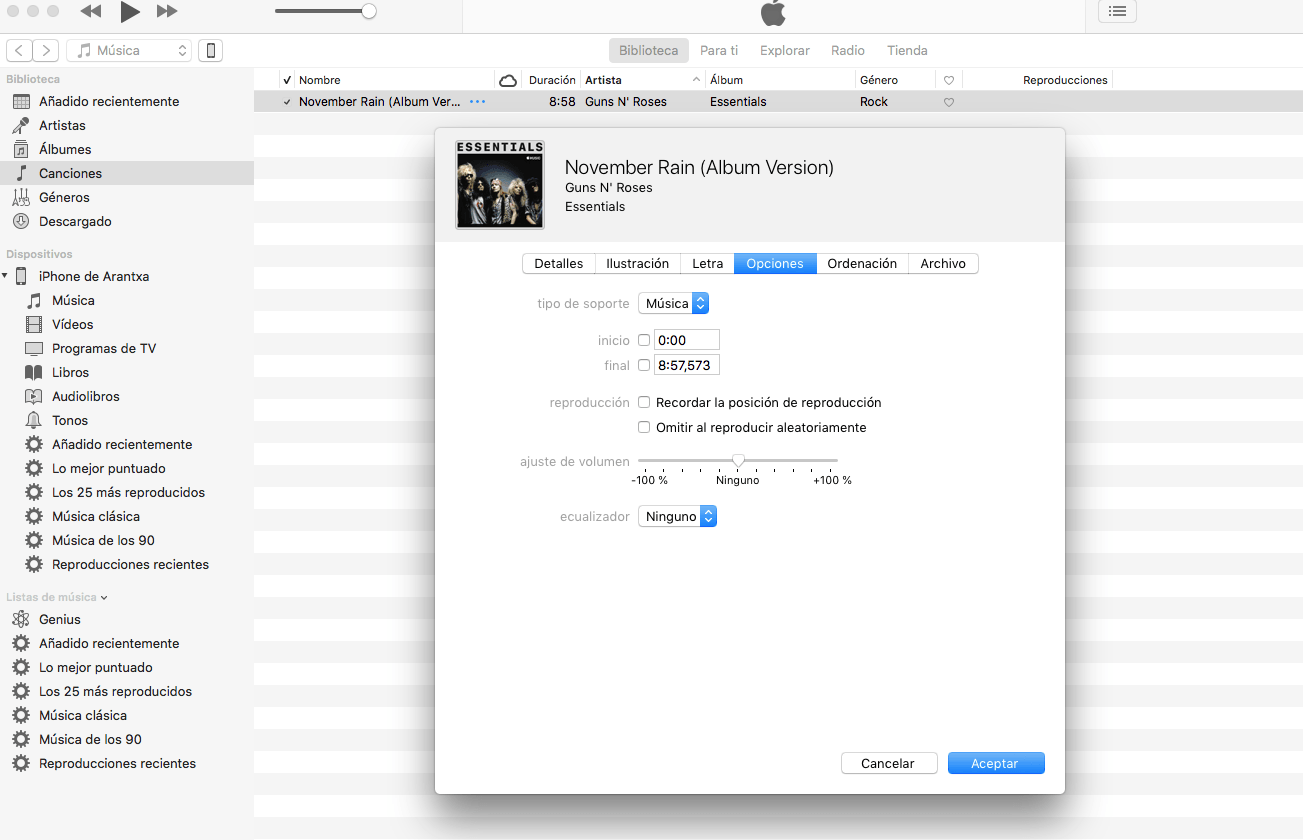Click the Aceptar button
The width and height of the screenshot is (1303, 840).
[x=995, y=763]
